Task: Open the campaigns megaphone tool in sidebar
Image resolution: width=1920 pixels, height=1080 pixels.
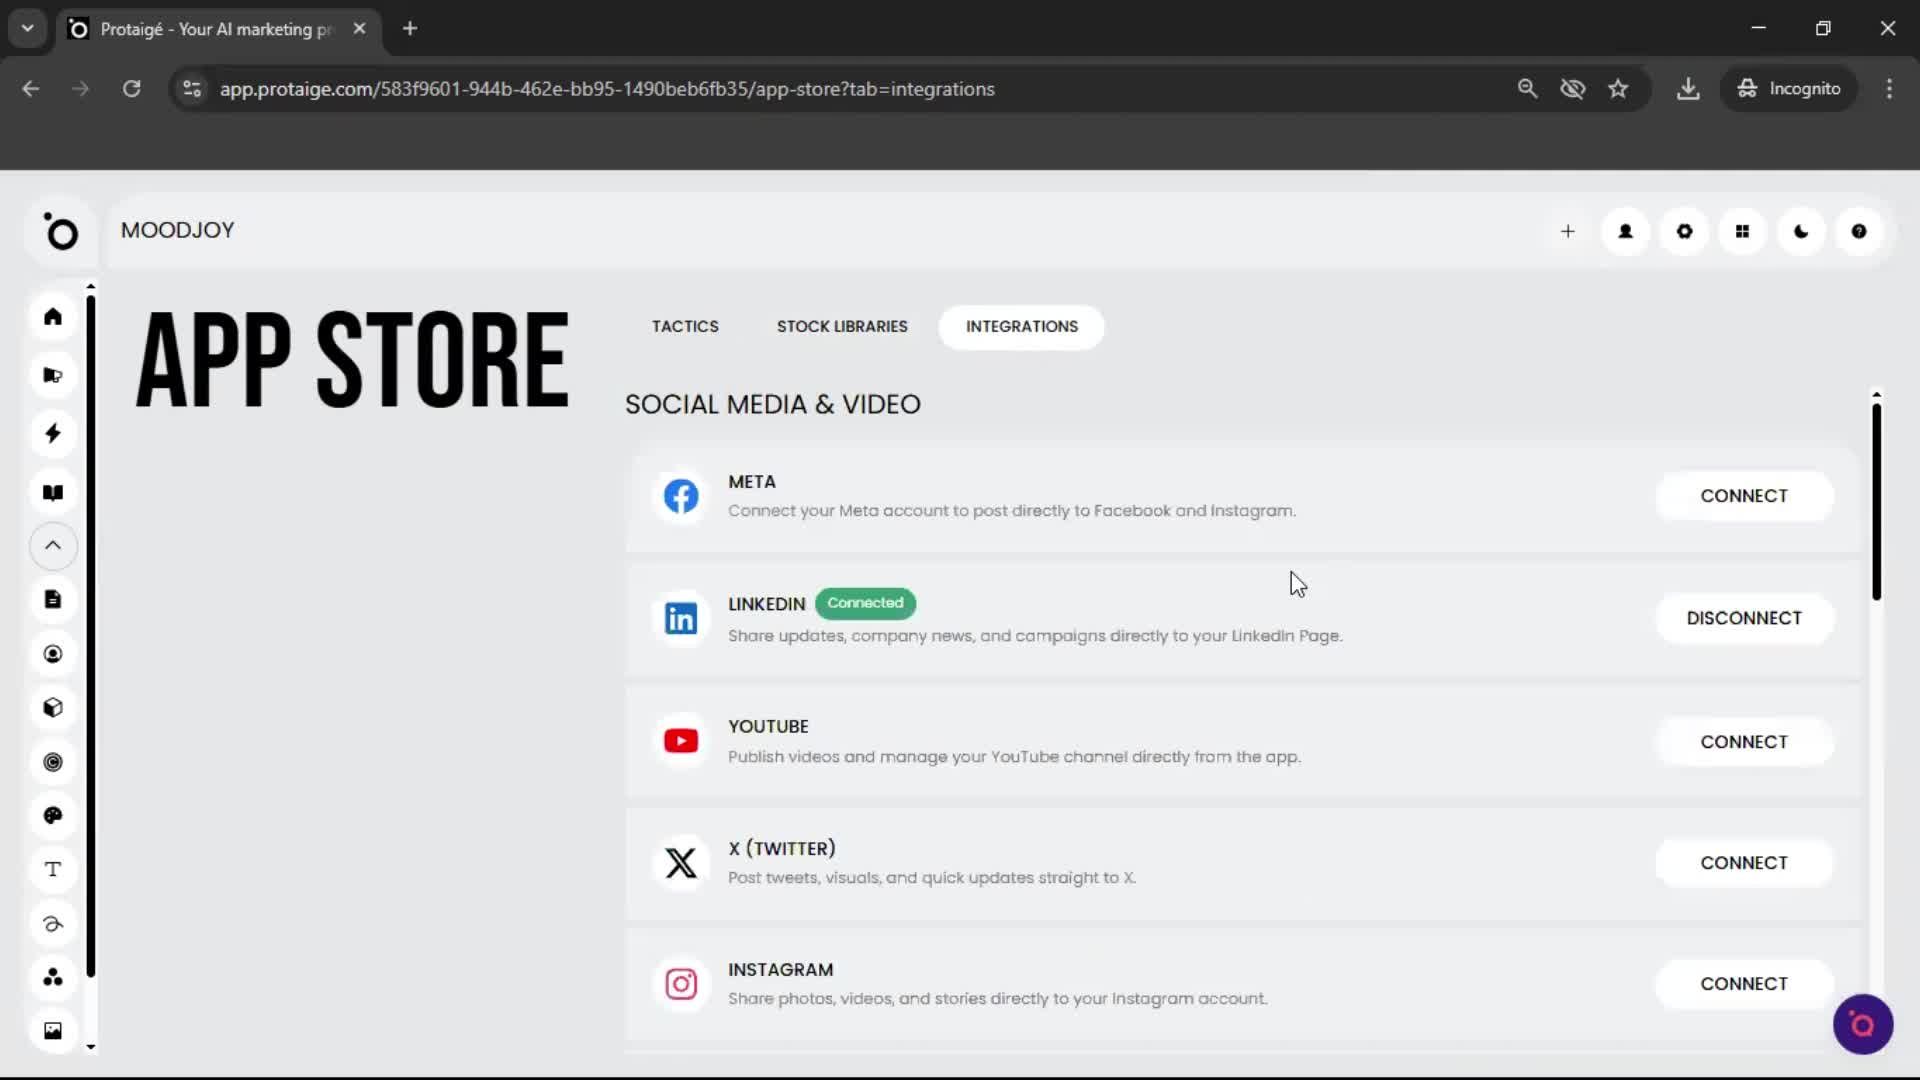Action: coord(53,374)
